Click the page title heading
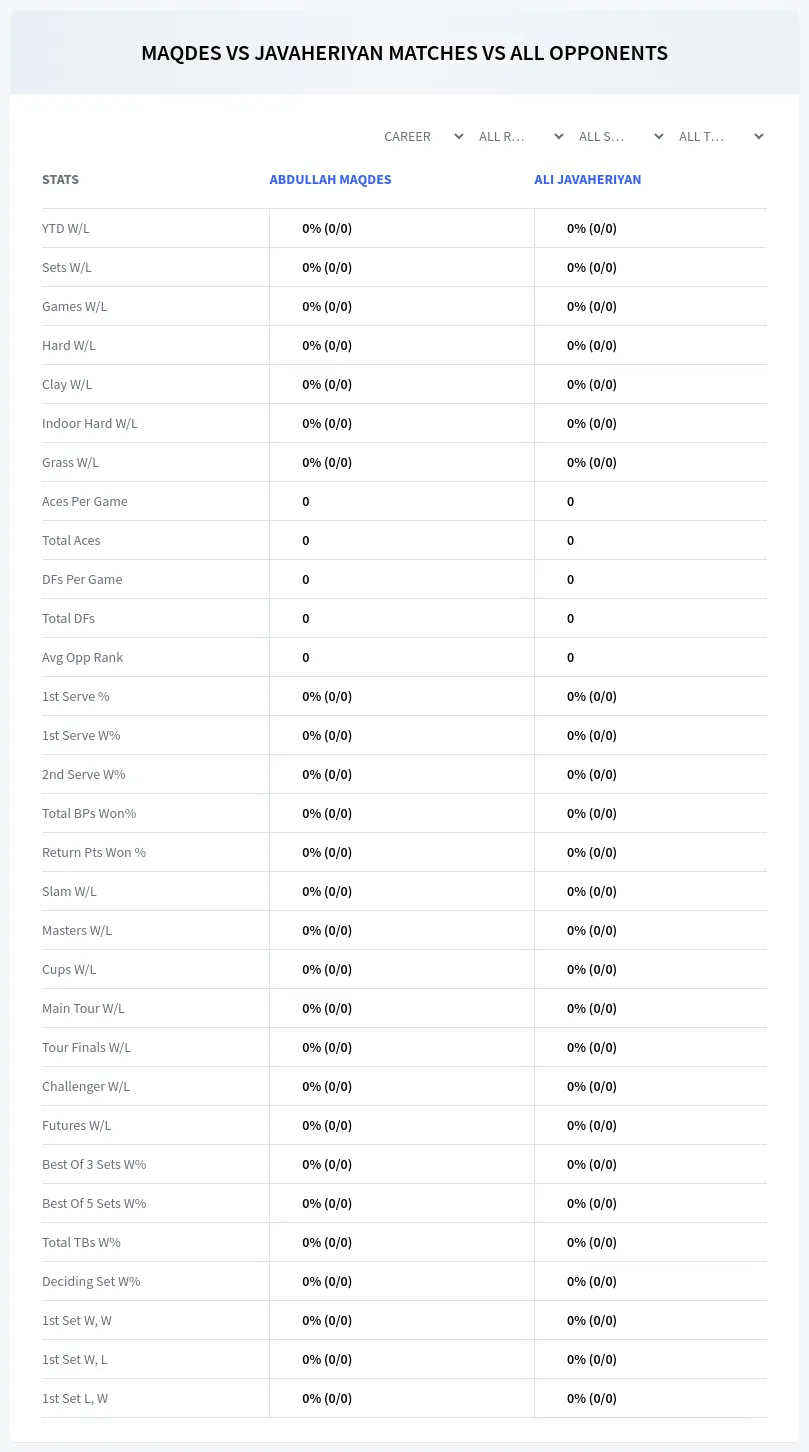809x1452 pixels. [x=404, y=53]
